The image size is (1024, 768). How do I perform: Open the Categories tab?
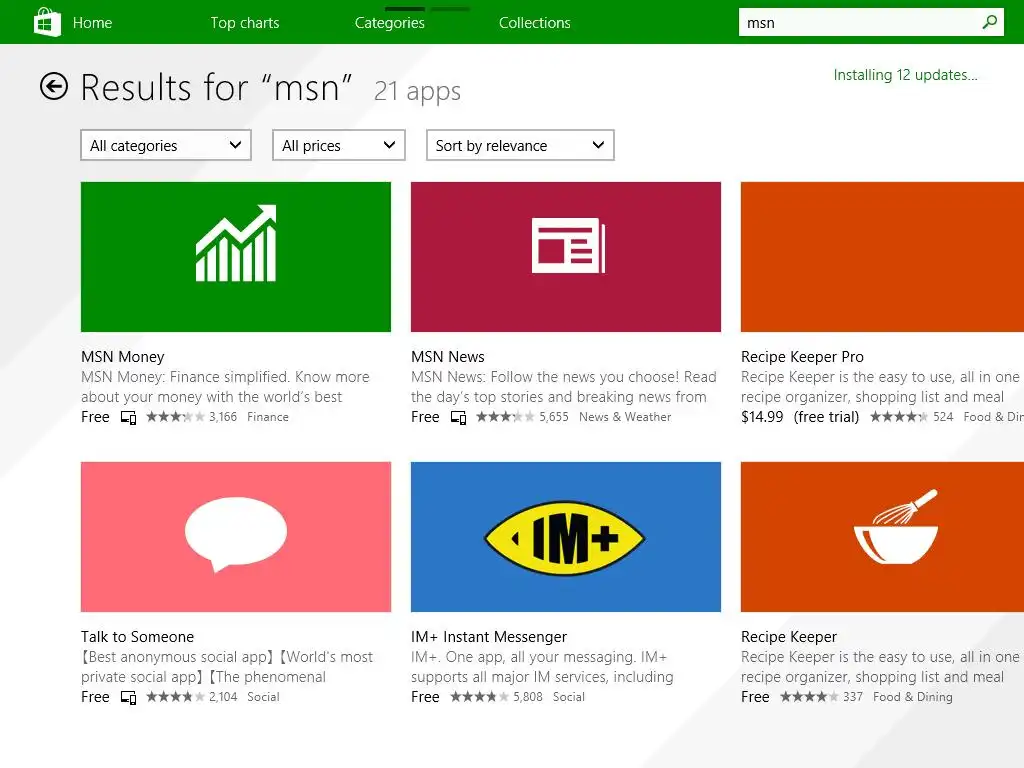tap(390, 23)
